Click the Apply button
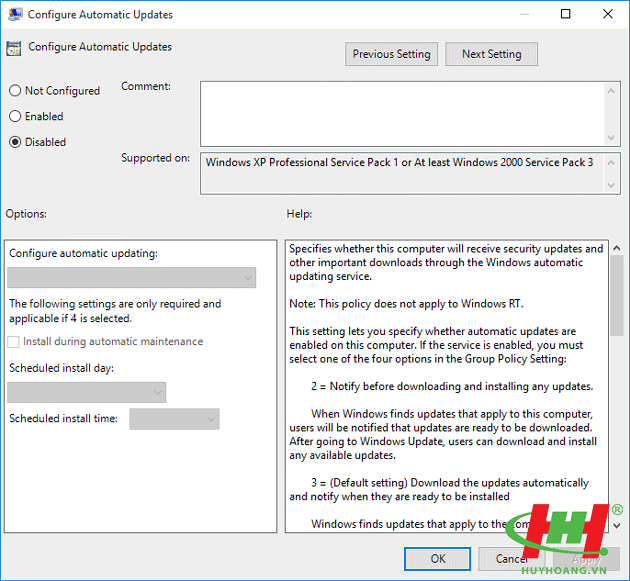The width and height of the screenshot is (630, 581). (586, 558)
